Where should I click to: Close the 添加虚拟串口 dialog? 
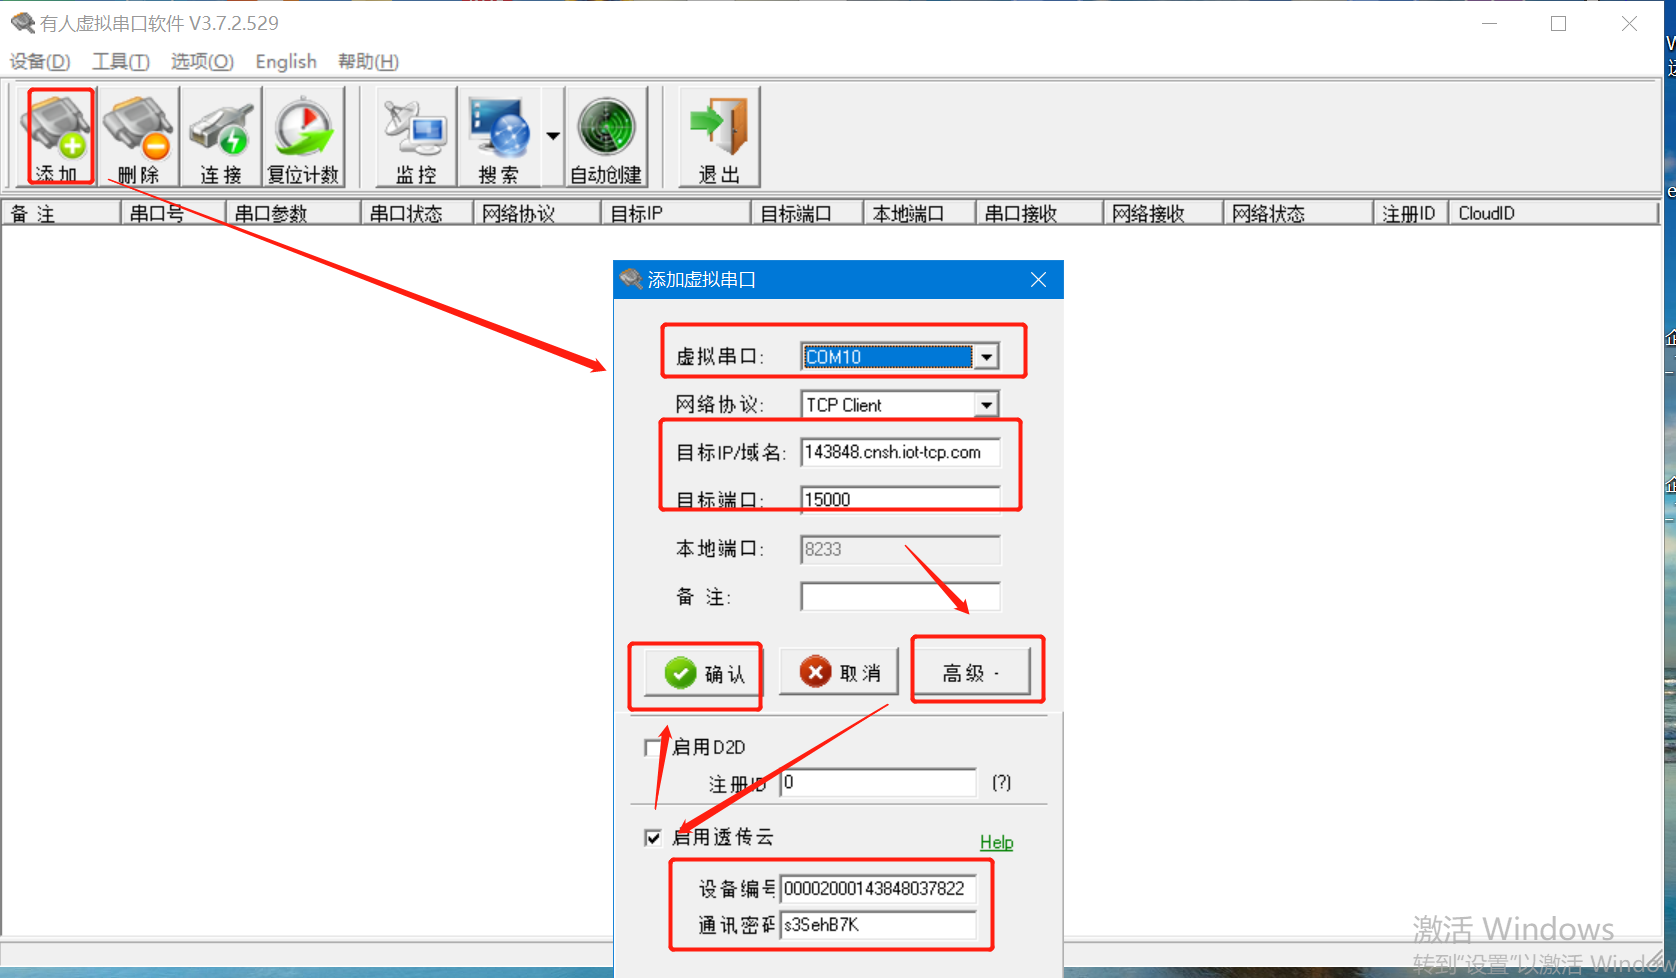[x=1039, y=280]
